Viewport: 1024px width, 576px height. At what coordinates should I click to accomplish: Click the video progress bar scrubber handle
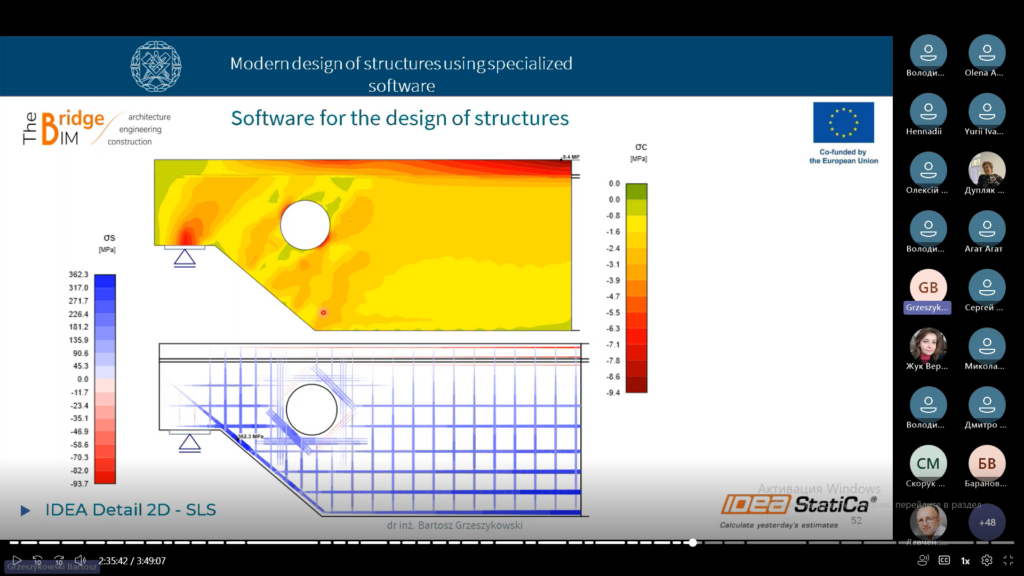[x=692, y=543]
